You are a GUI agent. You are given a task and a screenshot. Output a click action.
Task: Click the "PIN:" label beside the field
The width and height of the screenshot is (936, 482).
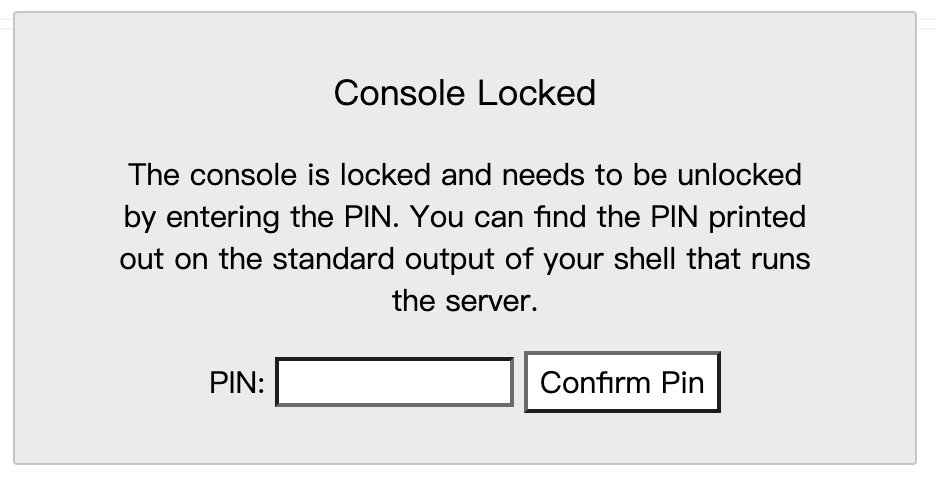(x=237, y=383)
